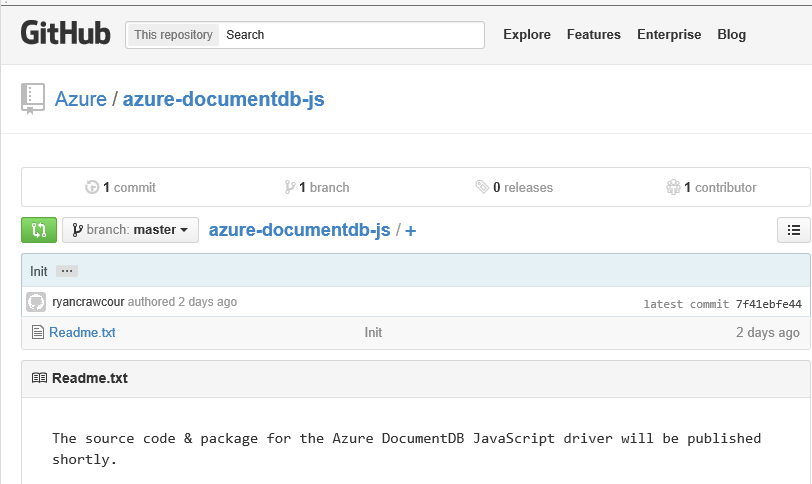Image resolution: width=812 pixels, height=484 pixels.
Task: Click the Azure organization link
Action: point(81,99)
